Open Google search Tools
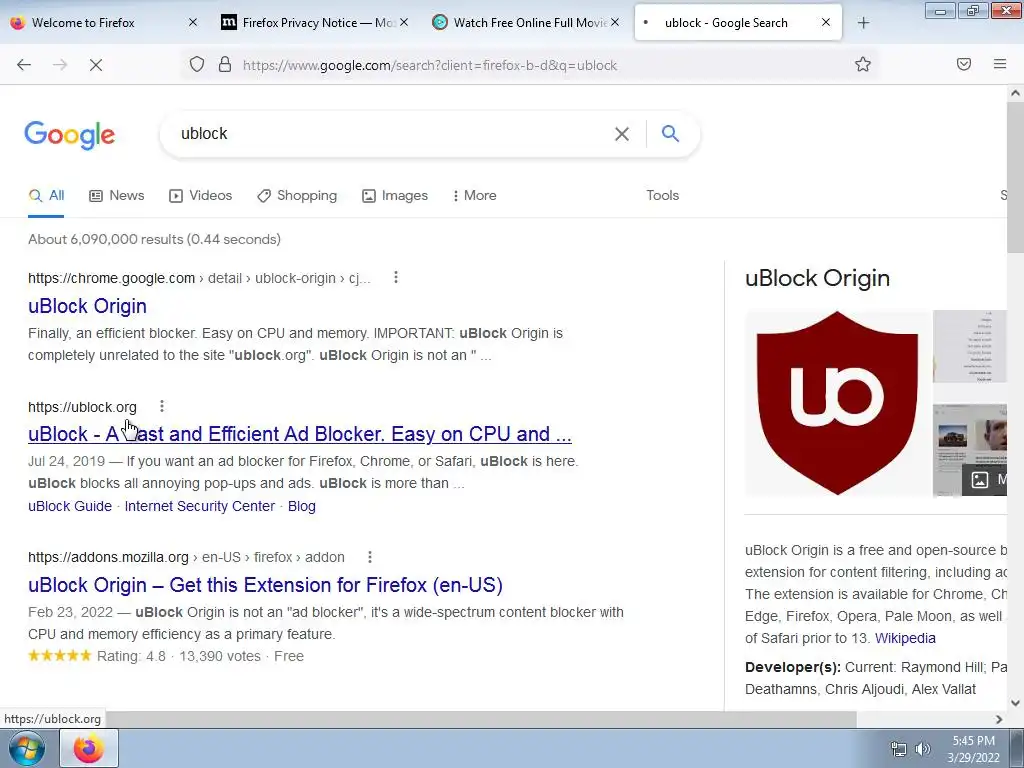This screenshot has width=1024, height=768. click(663, 195)
